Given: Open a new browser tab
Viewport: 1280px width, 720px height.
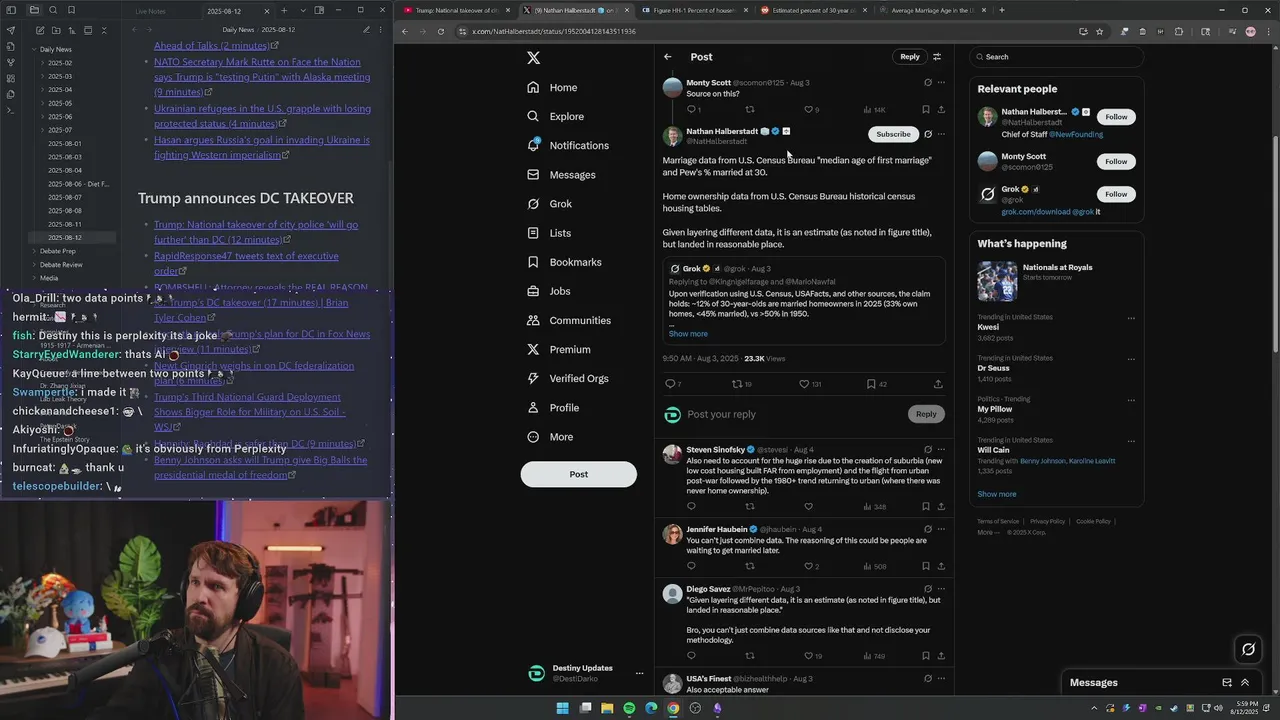Looking at the screenshot, I should [1002, 10].
